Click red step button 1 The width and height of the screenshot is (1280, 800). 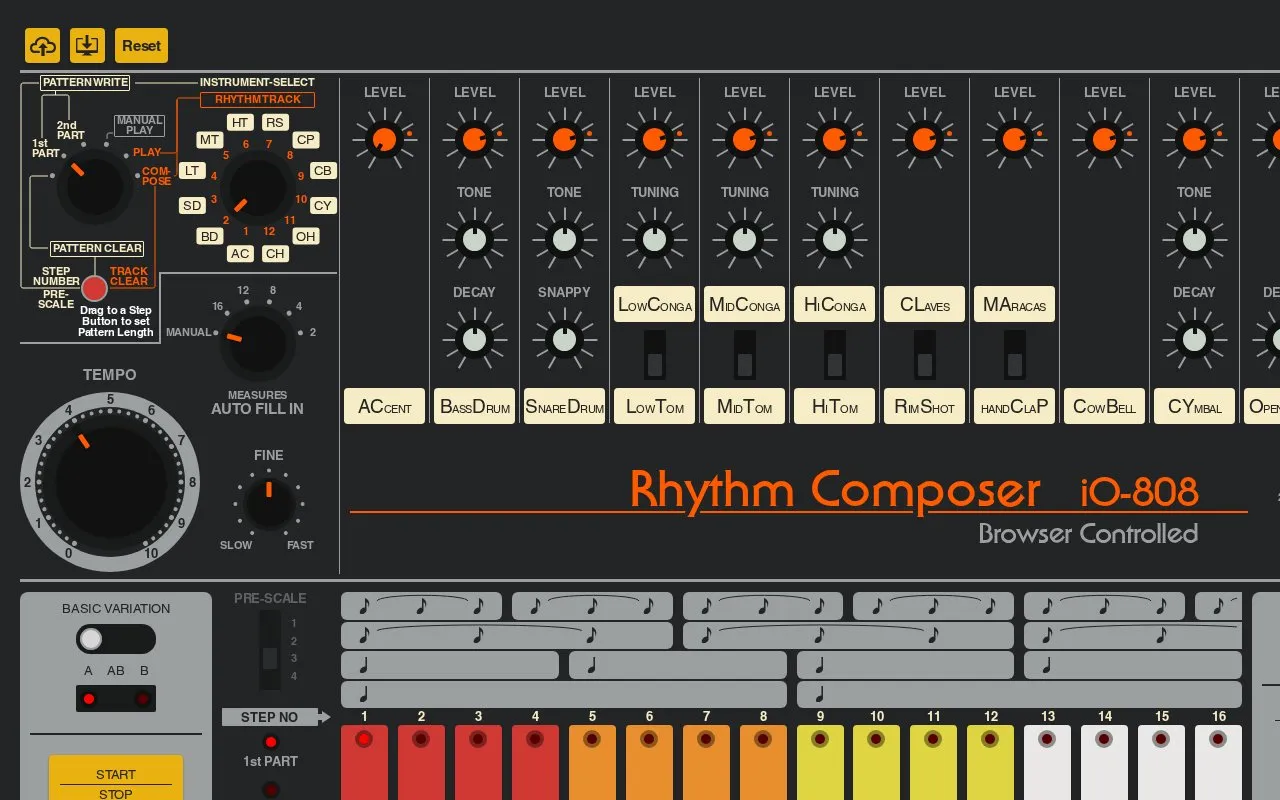tap(364, 762)
